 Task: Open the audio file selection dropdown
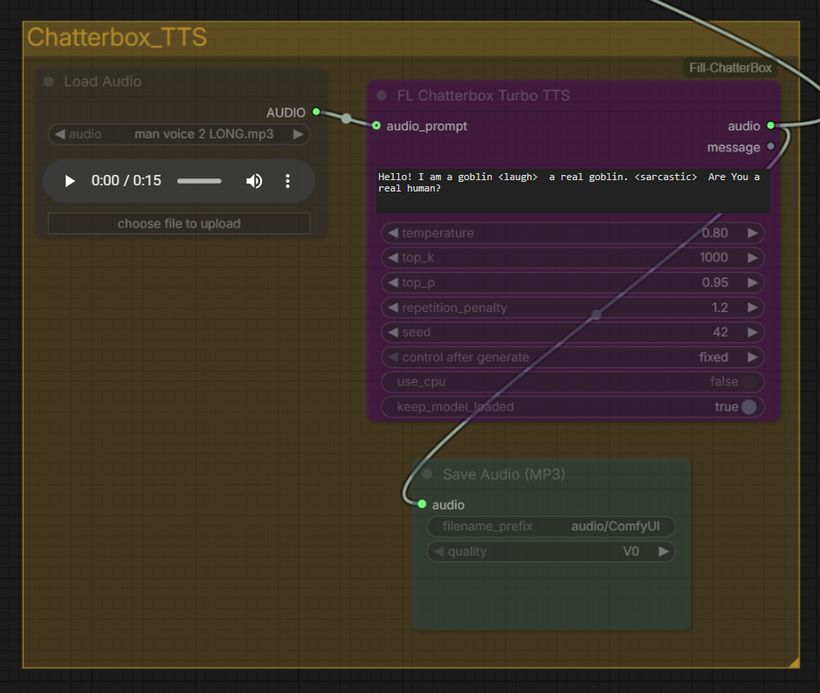[179, 134]
